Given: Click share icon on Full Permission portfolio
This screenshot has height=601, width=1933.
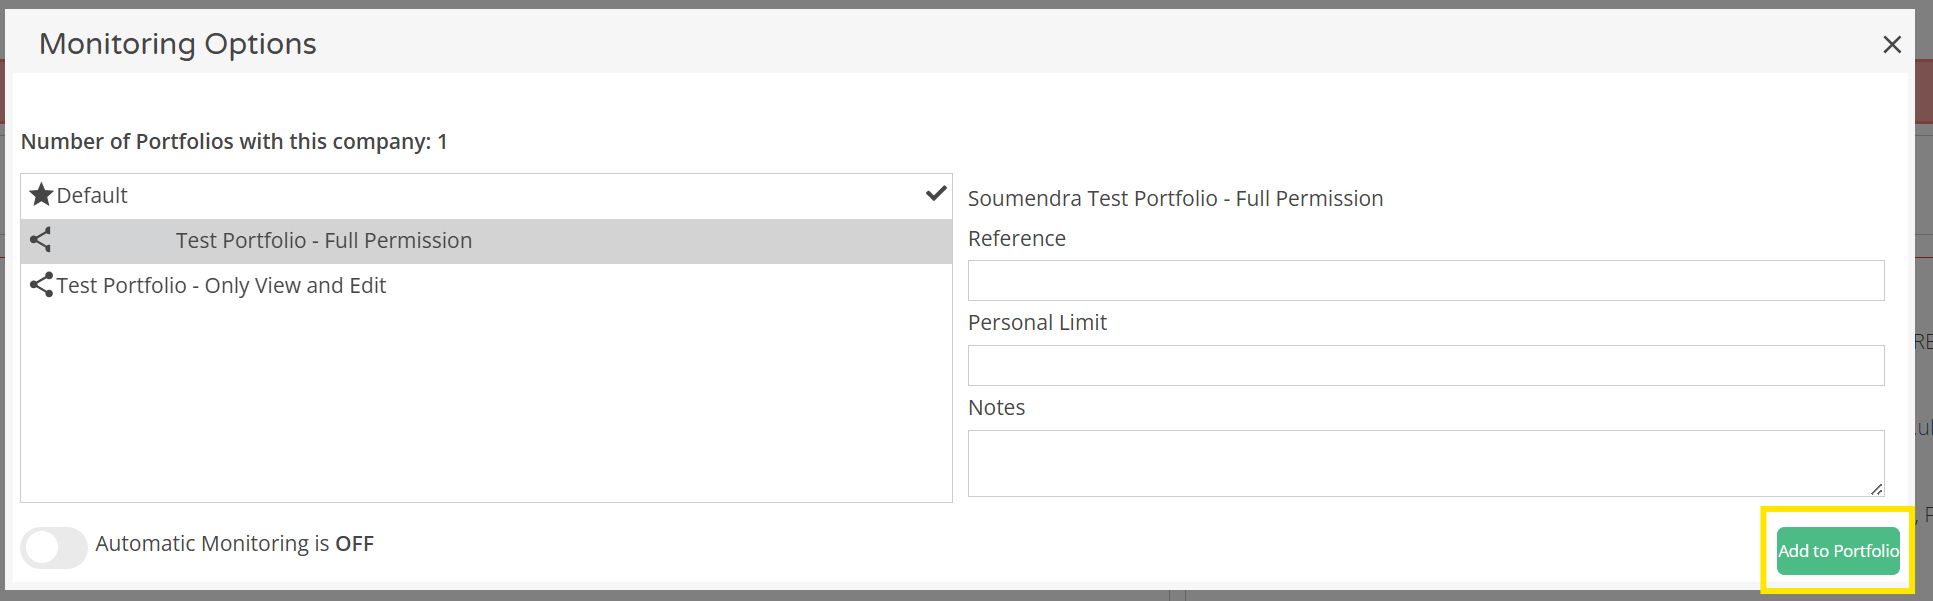Looking at the screenshot, I should (41, 240).
